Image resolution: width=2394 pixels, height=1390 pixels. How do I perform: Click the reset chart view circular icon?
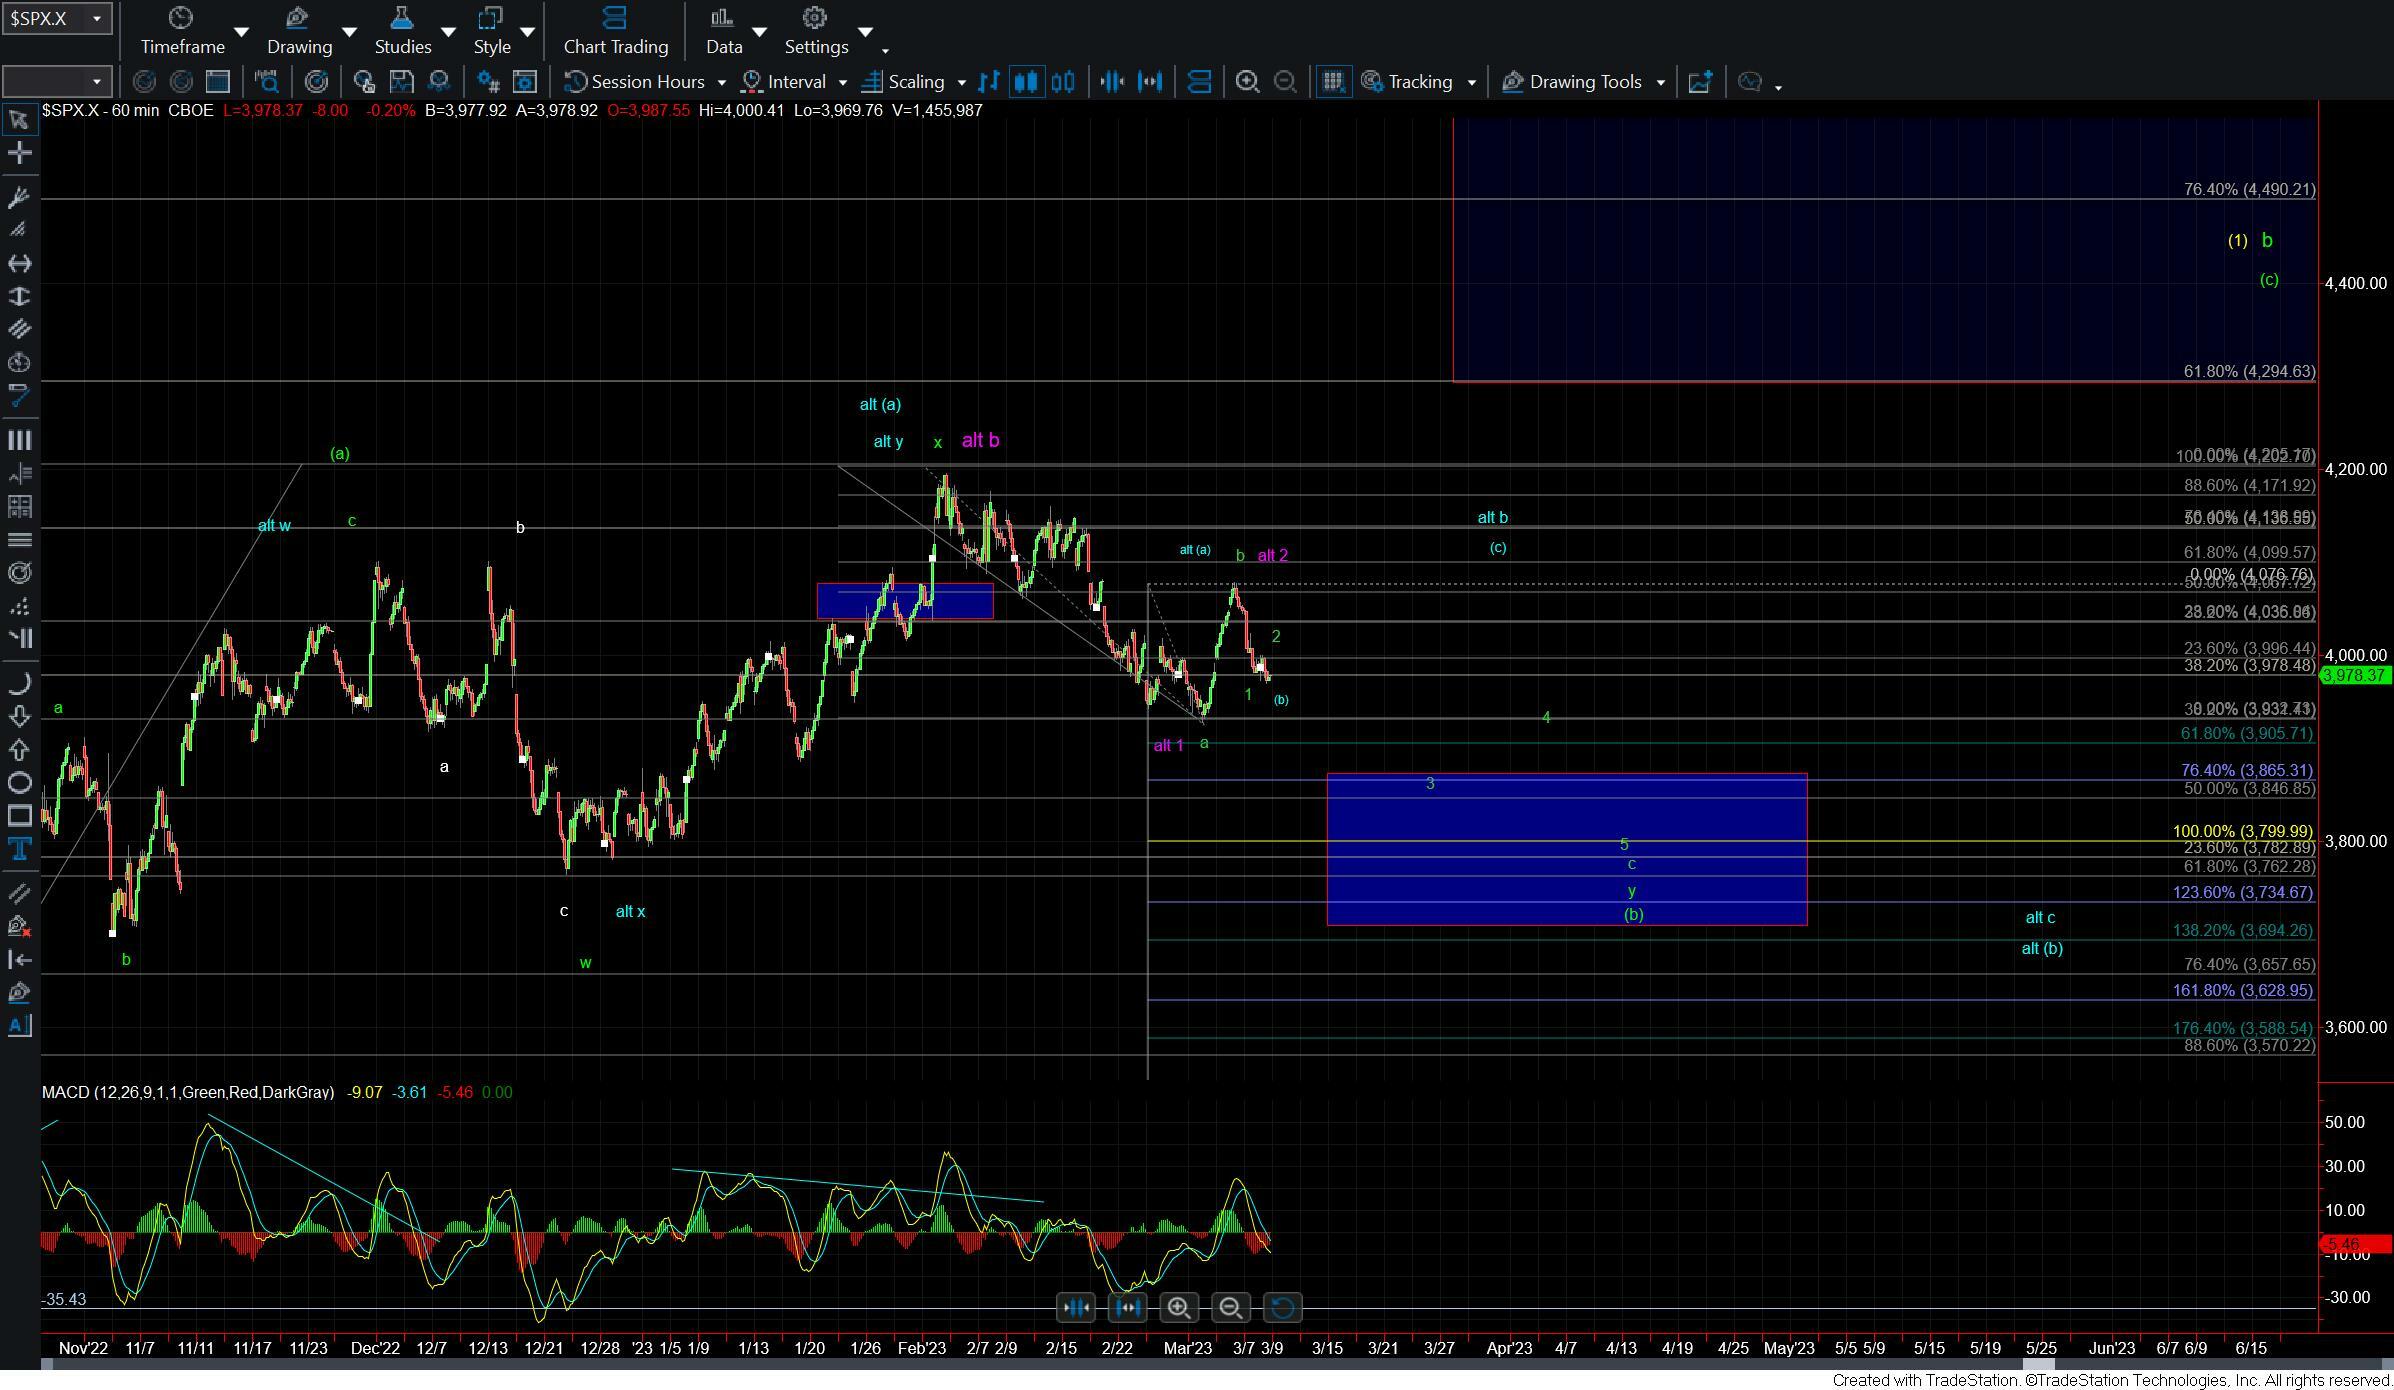pos(1283,1307)
